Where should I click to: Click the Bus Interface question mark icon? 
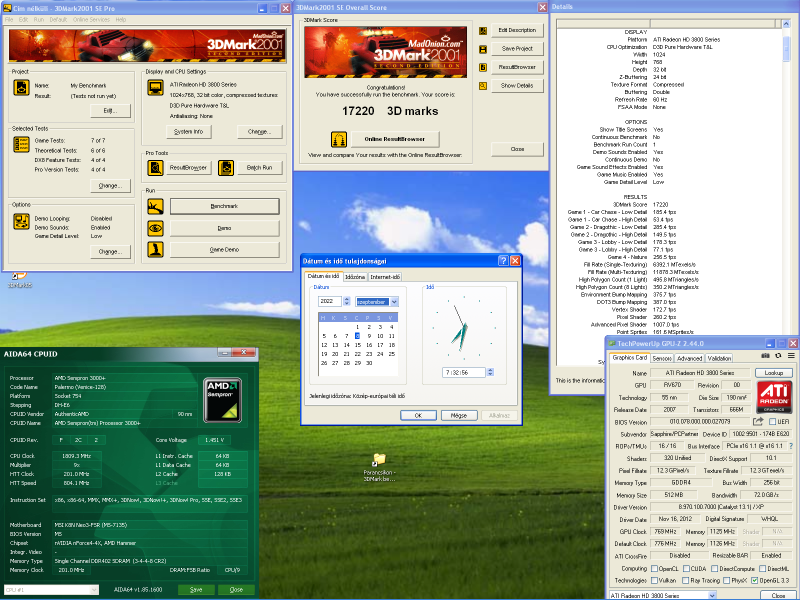click(x=791, y=446)
